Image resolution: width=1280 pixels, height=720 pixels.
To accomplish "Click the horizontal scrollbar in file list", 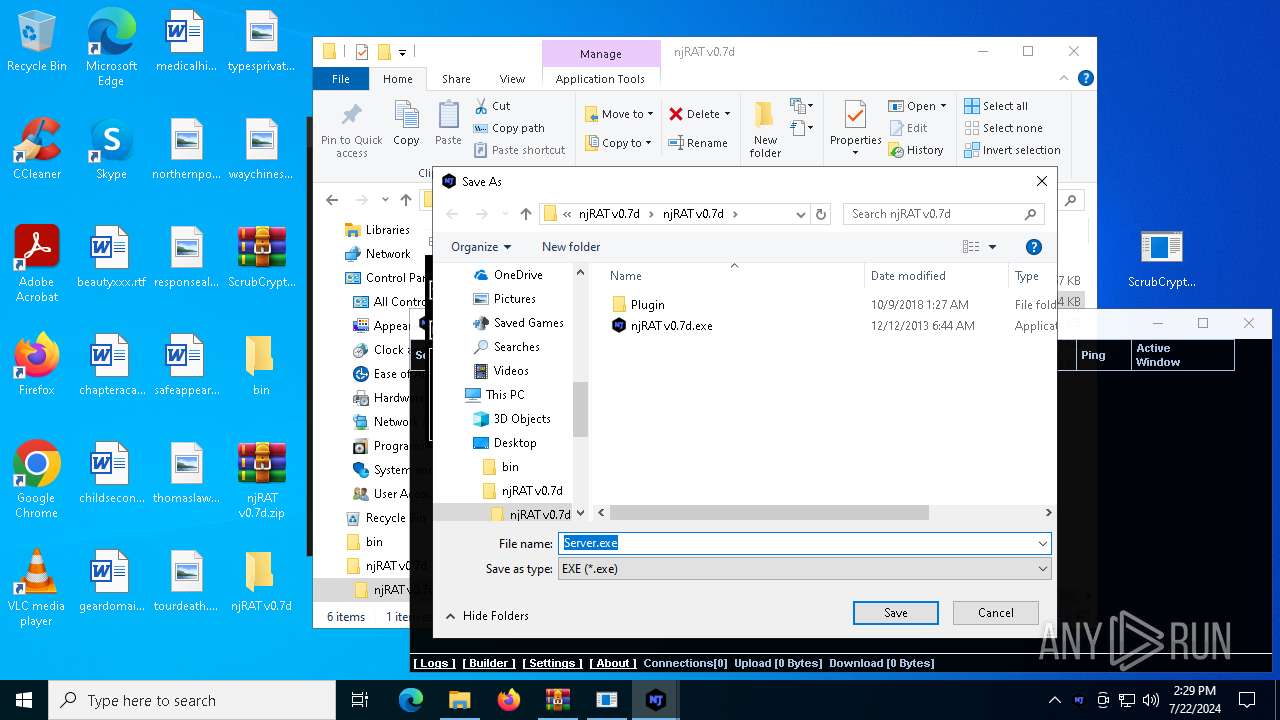I will pos(769,513).
